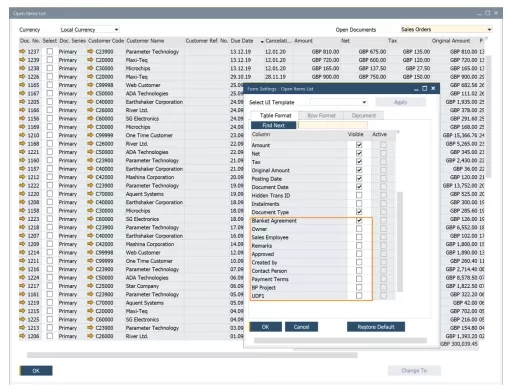Screen dimensions: 509x391
Task: Click the Doc. Series column header
Action: pos(72,41)
